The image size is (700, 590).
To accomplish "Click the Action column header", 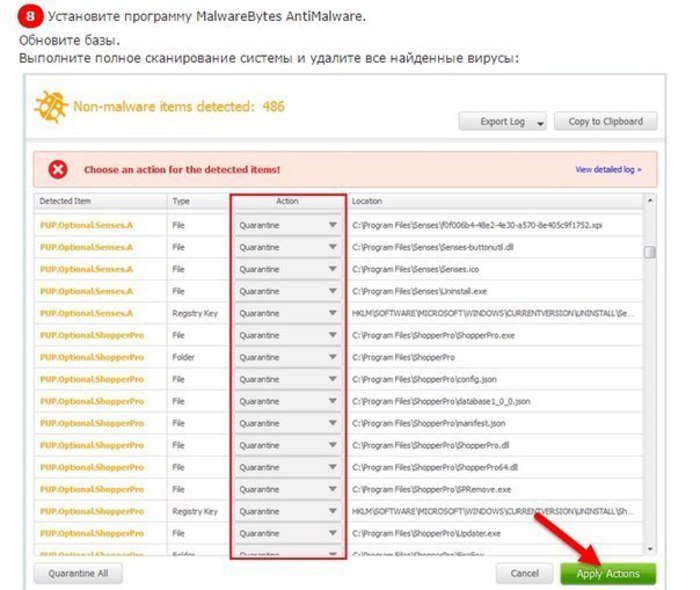I will click(x=288, y=202).
